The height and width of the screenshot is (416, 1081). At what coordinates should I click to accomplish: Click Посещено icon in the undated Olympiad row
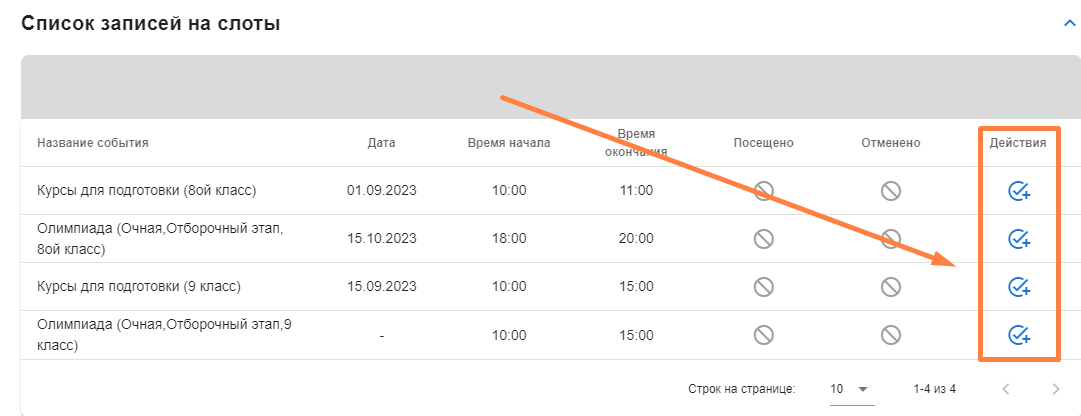763,335
